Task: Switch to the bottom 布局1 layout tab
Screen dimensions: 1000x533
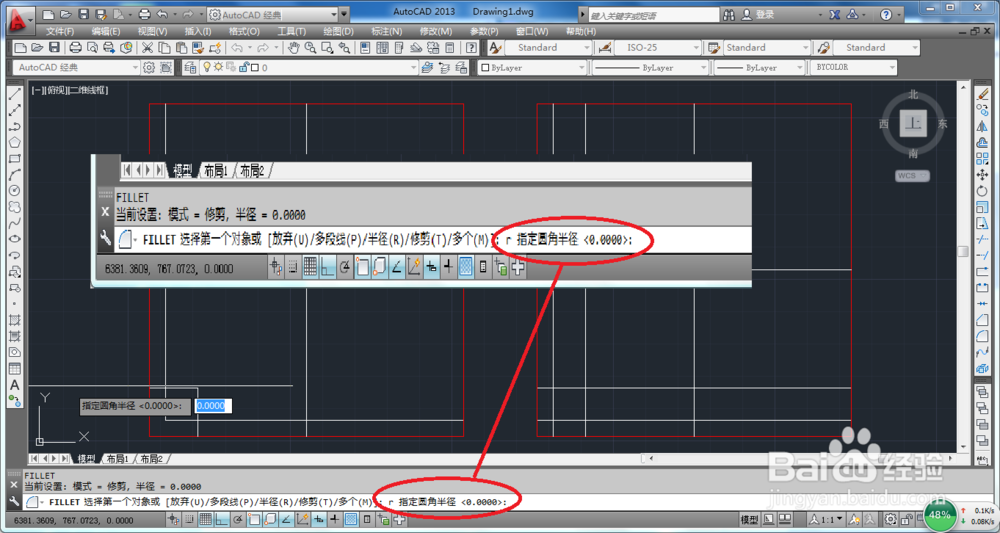Action: [x=117, y=458]
